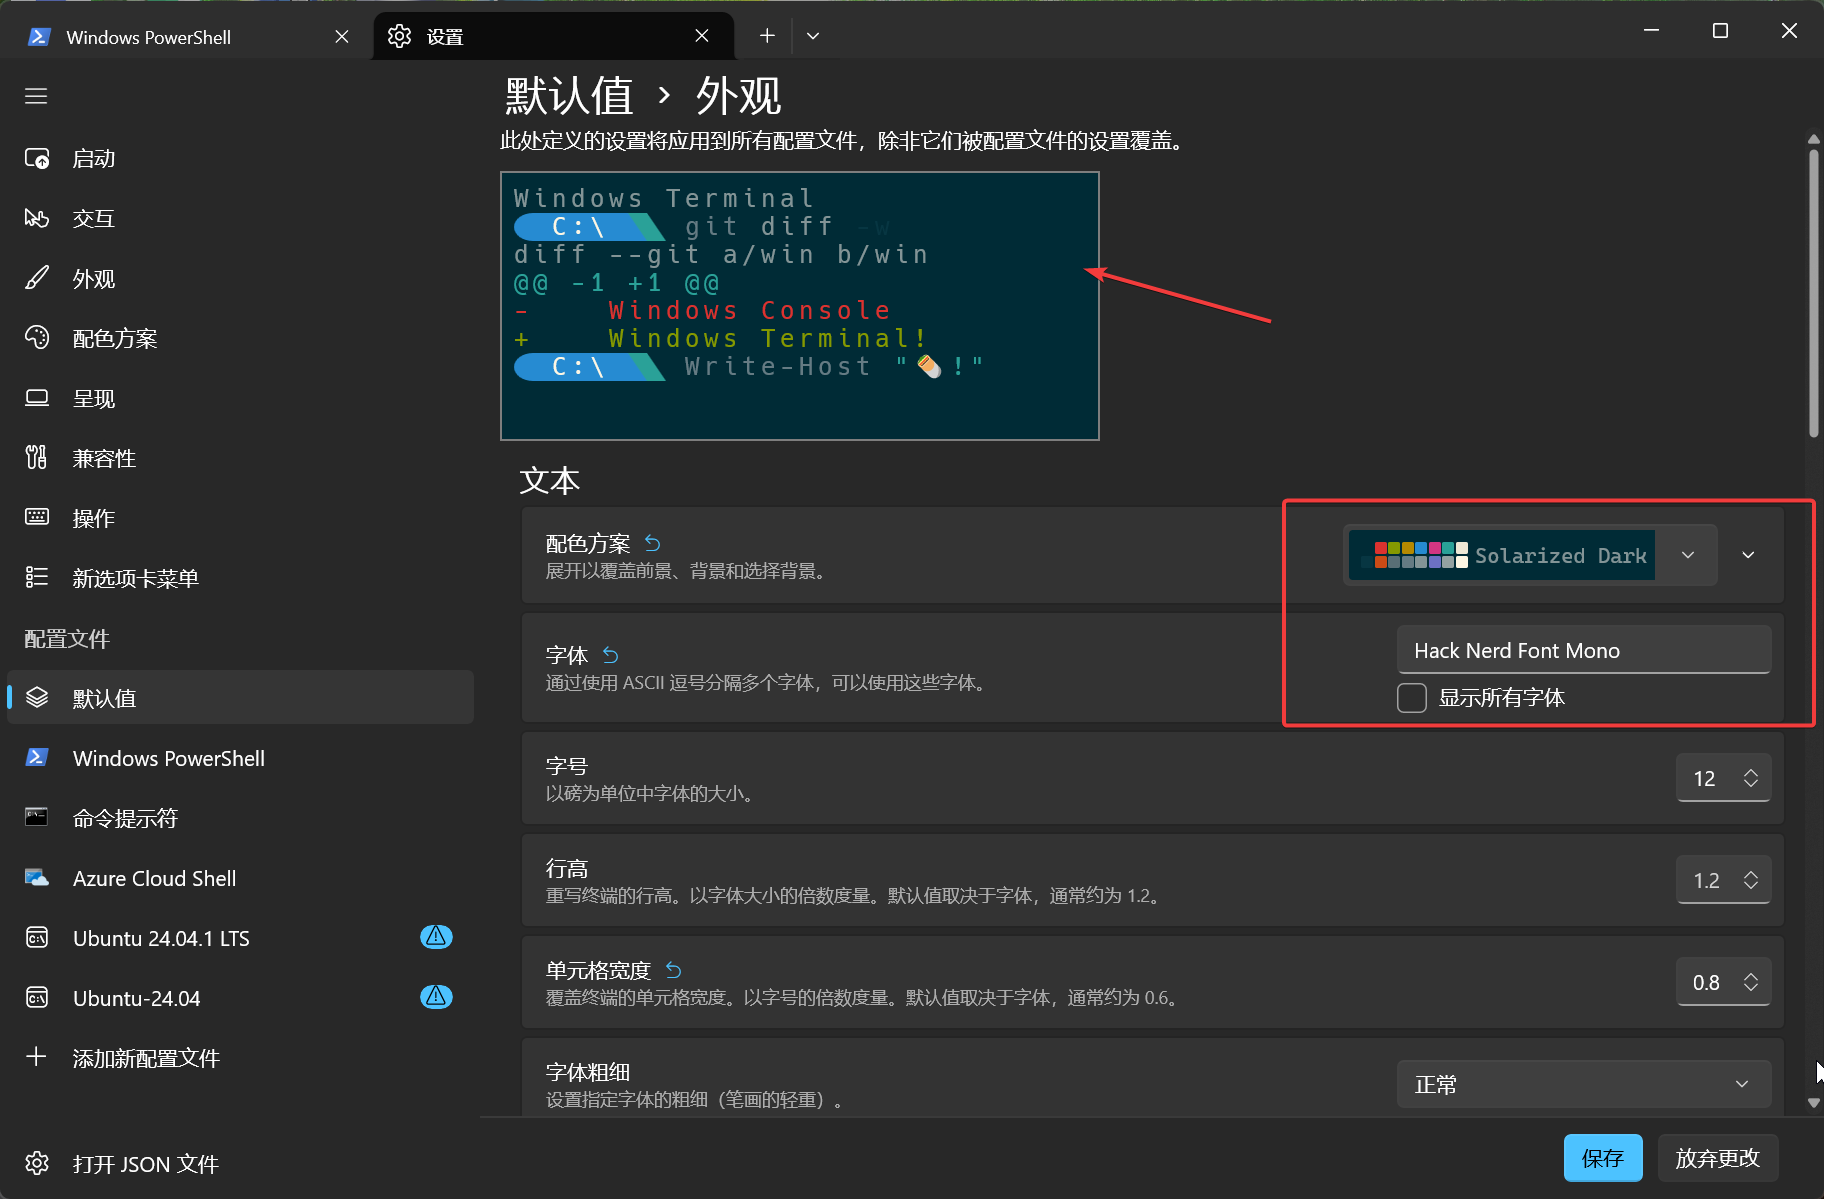Open the 启动 (Startup) settings page

(94, 159)
